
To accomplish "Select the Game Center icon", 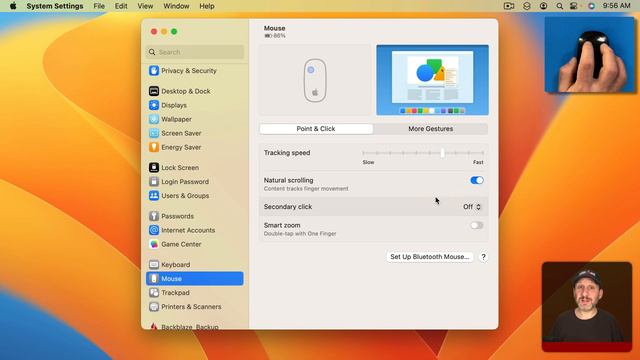I will 154,244.
